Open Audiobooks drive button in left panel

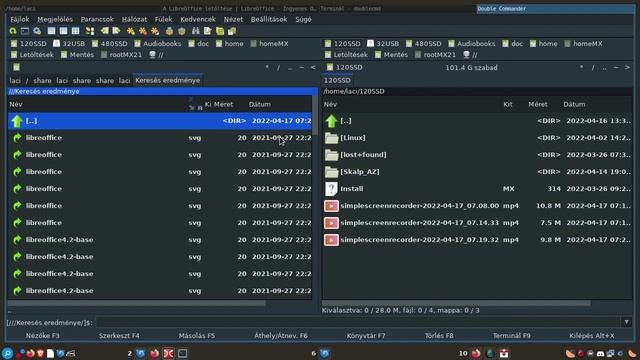(x=158, y=44)
